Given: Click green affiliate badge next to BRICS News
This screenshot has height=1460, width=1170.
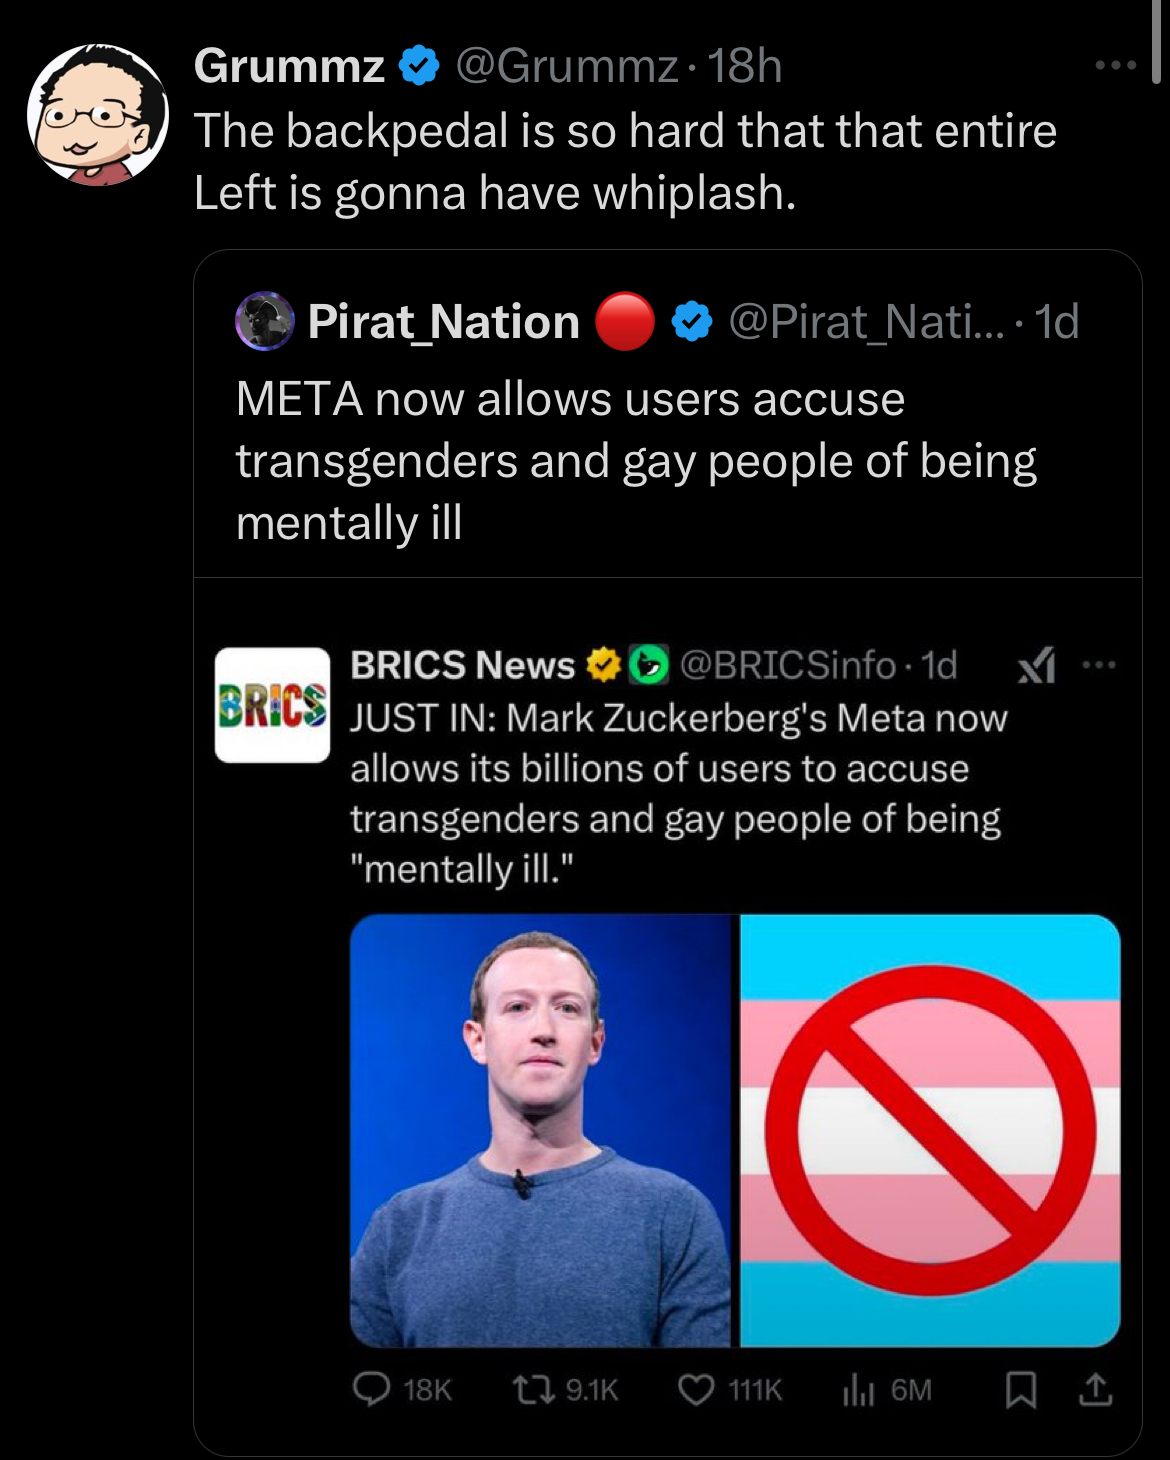Looking at the screenshot, I should pyautogui.click(x=648, y=665).
